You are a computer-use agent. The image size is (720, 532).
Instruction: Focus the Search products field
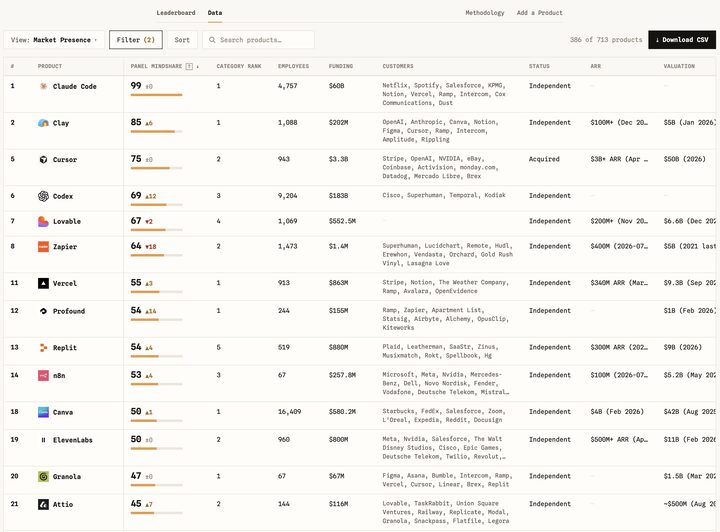point(259,40)
